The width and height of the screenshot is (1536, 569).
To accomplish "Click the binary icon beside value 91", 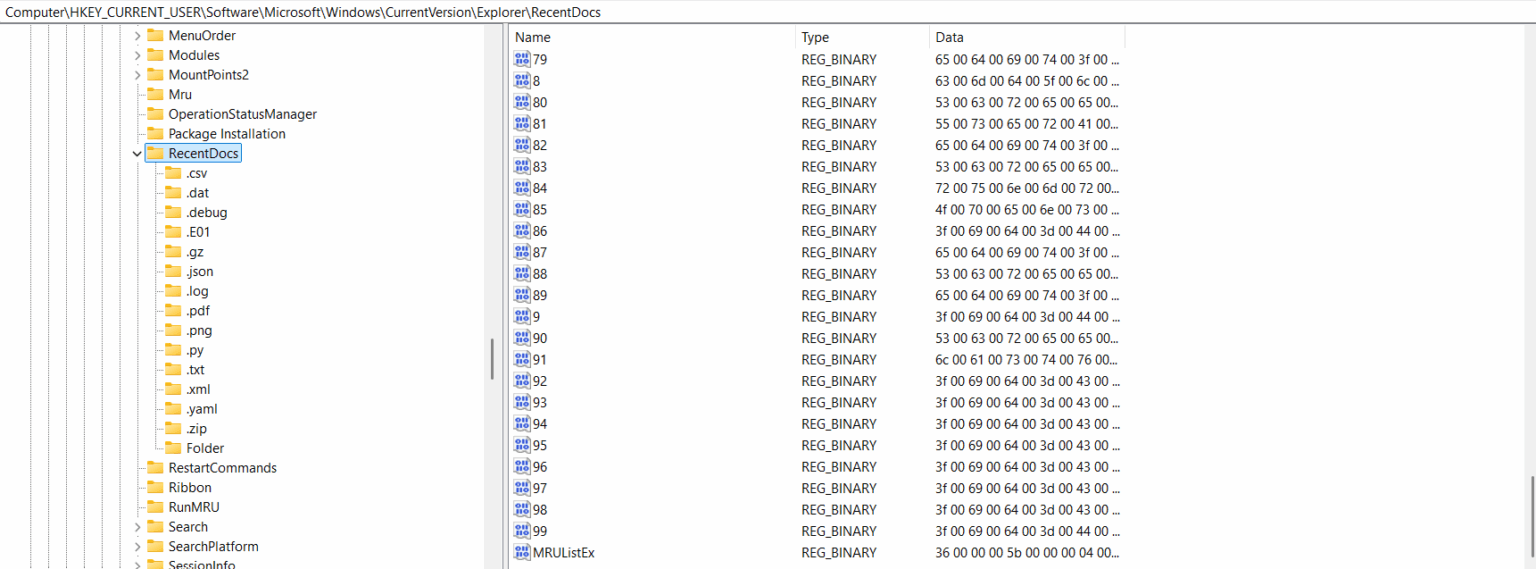I will tap(522, 359).
